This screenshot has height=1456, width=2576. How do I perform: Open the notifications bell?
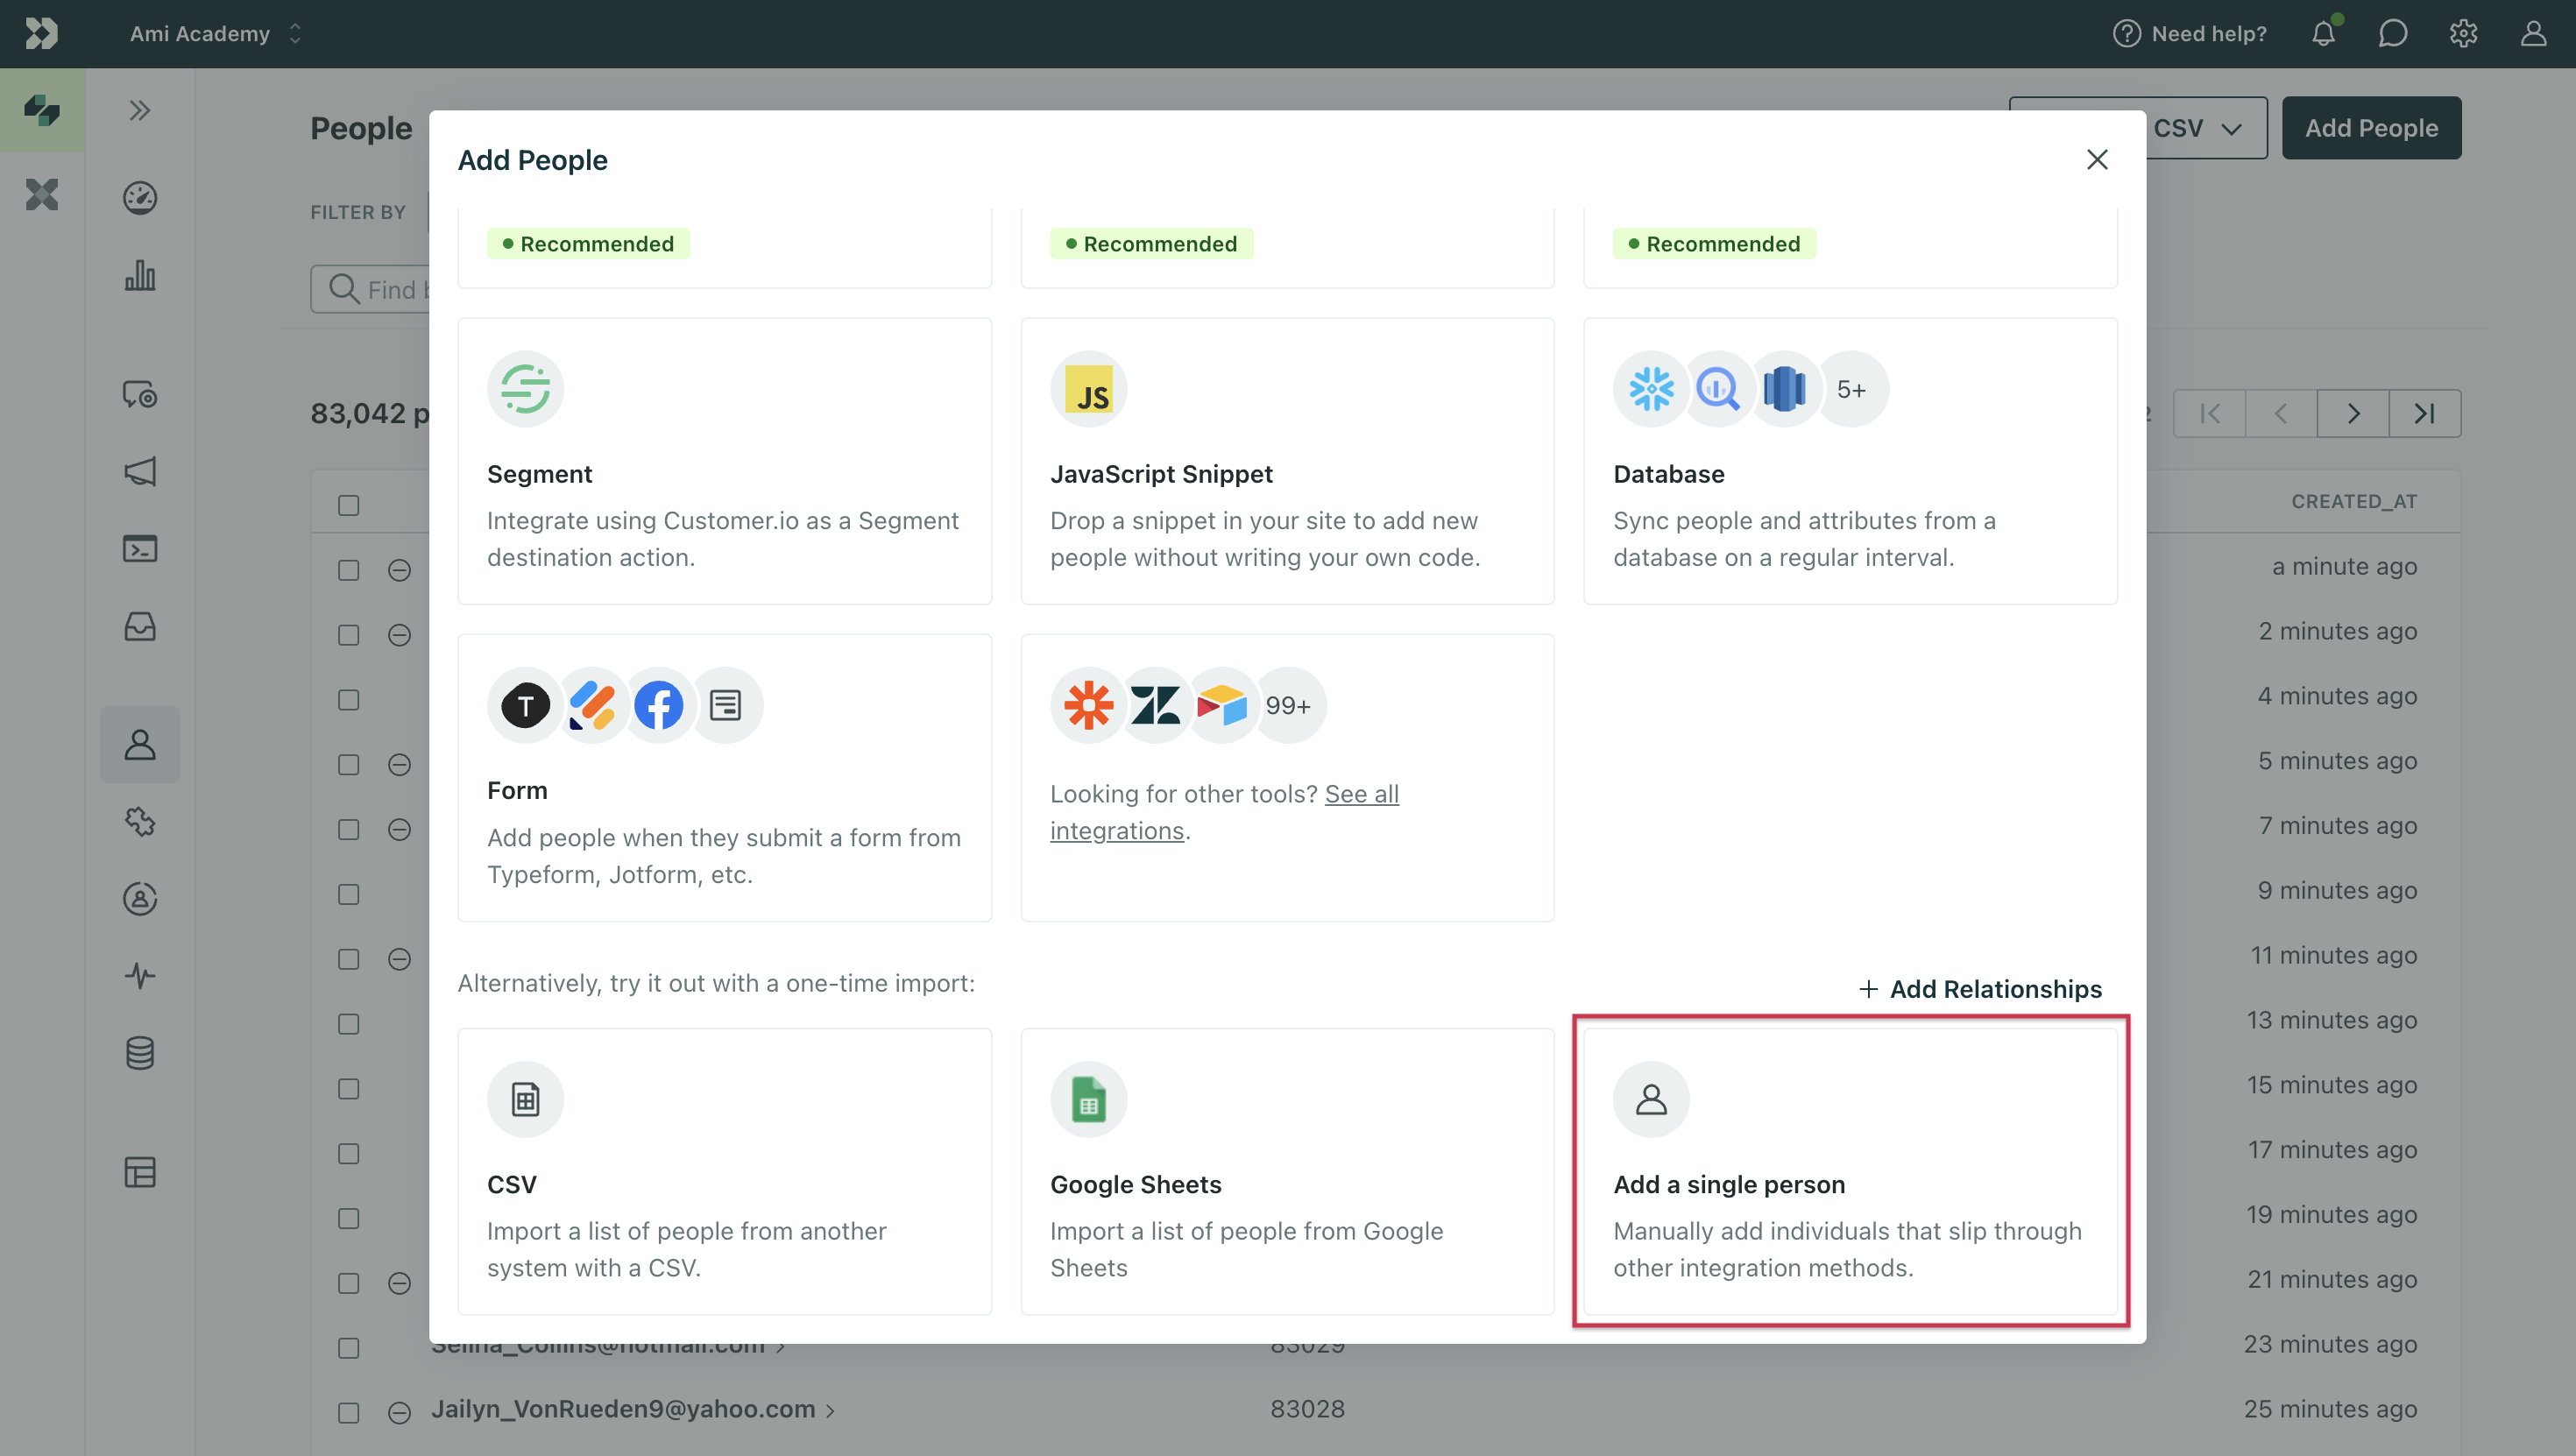click(2323, 33)
